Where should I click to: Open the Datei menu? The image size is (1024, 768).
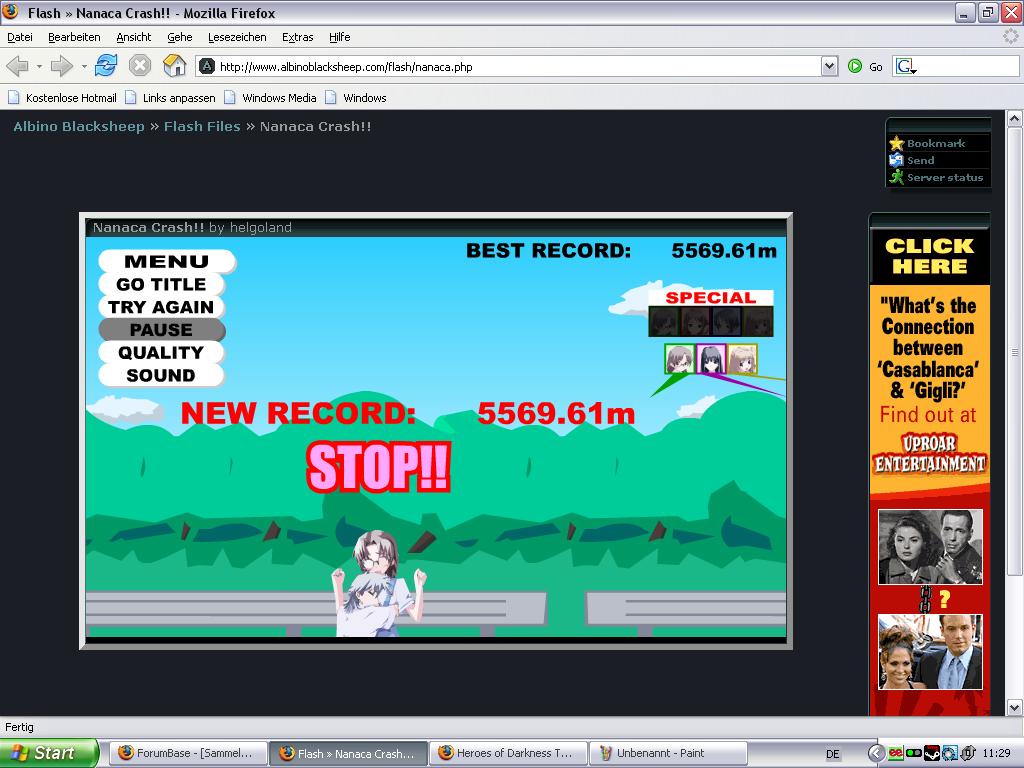click(20, 37)
